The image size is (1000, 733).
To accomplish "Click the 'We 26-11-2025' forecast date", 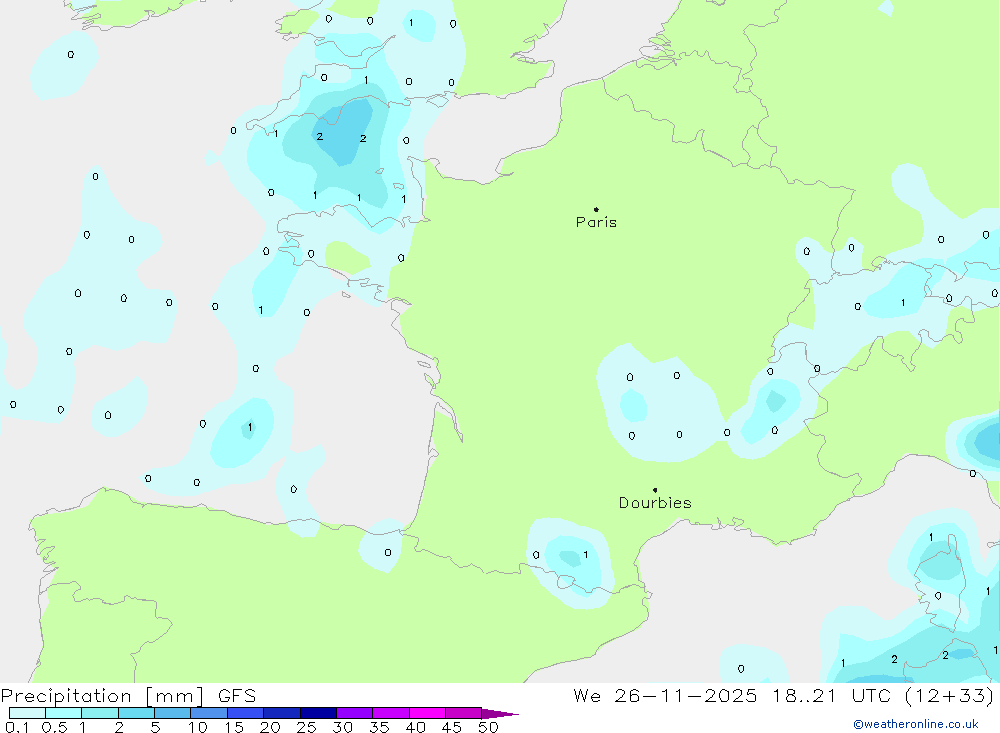I will pyautogui.click(x=665, y=695).
